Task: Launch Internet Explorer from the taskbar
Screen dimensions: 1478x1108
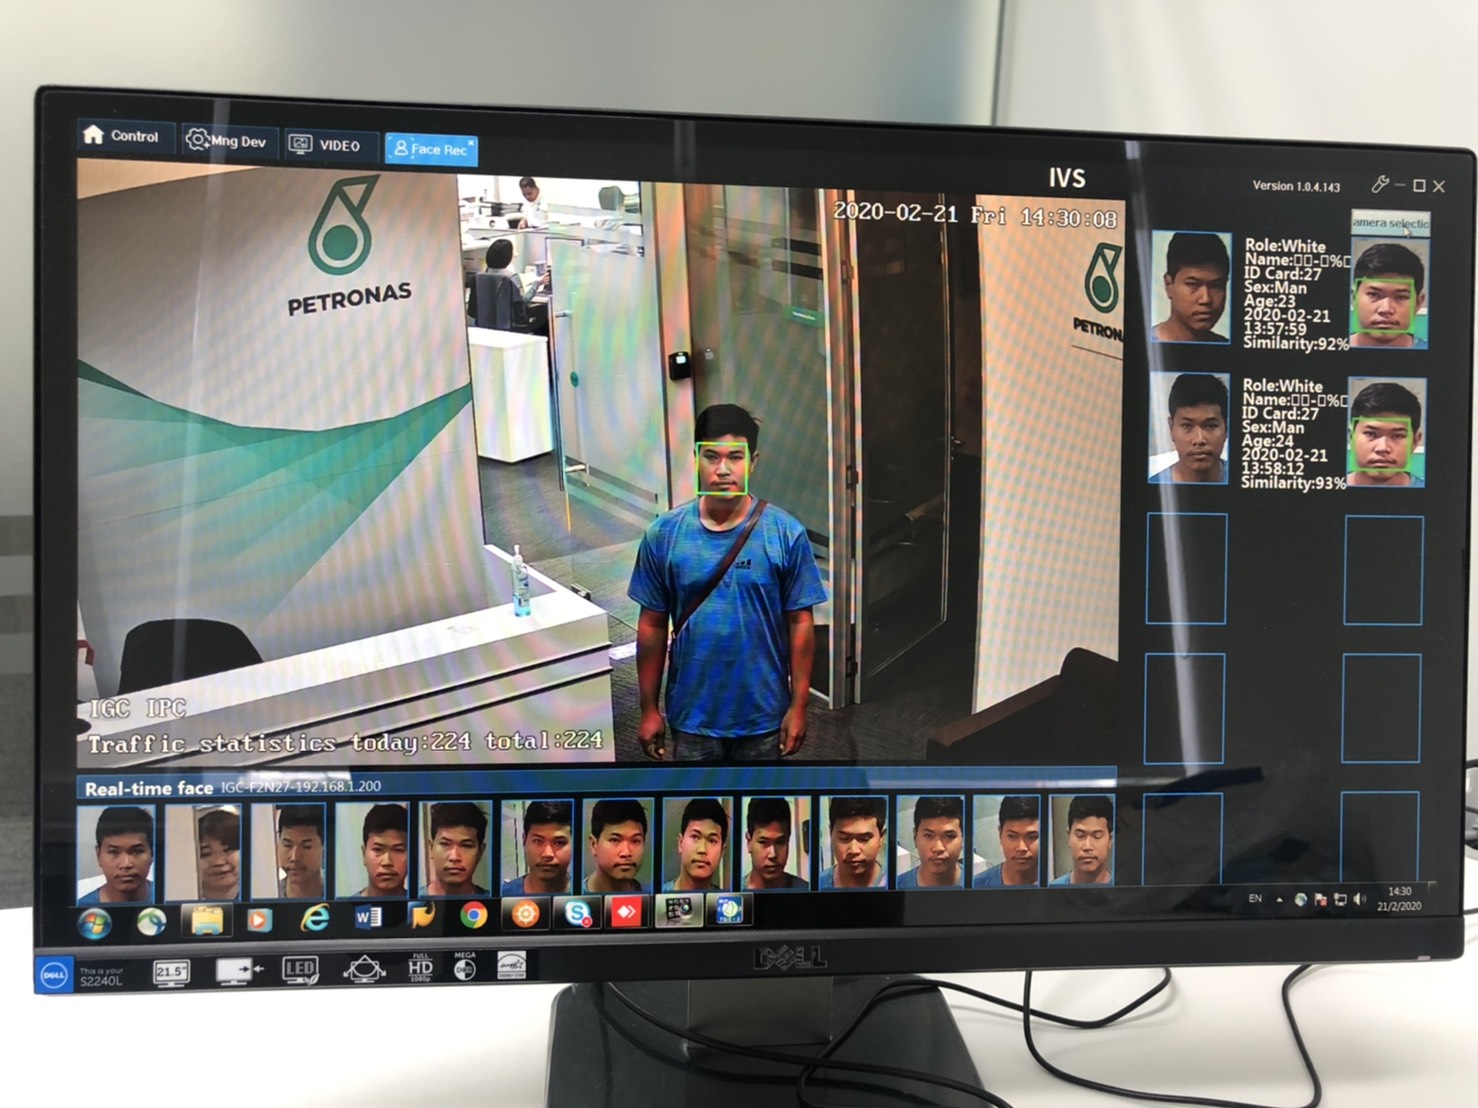Action: [315, 918]
